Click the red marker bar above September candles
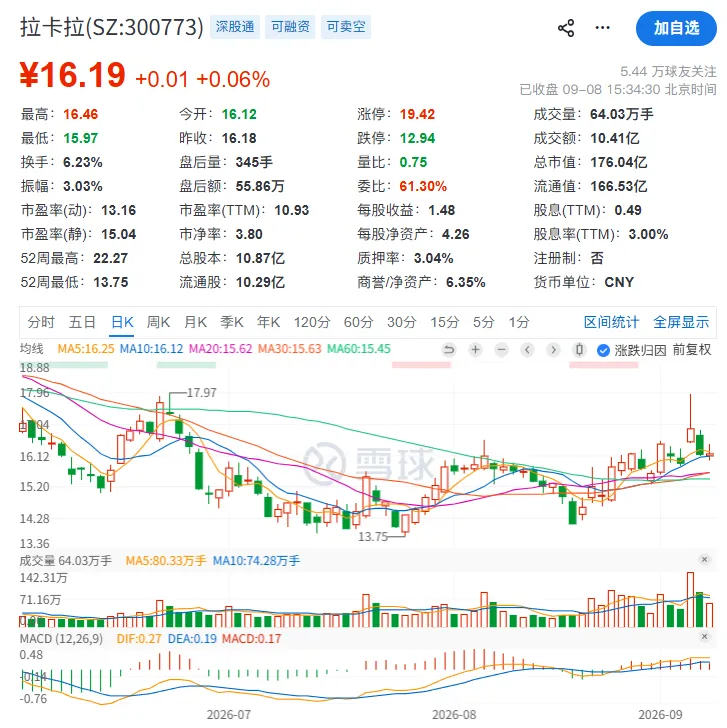The image size is (727, 728). (603, 365)
